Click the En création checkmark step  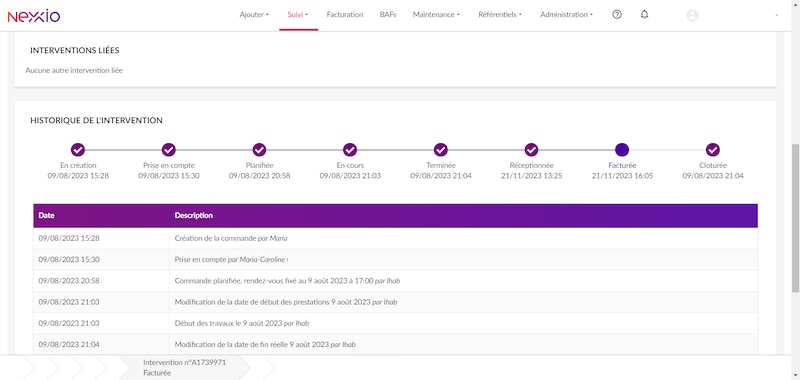78,150
